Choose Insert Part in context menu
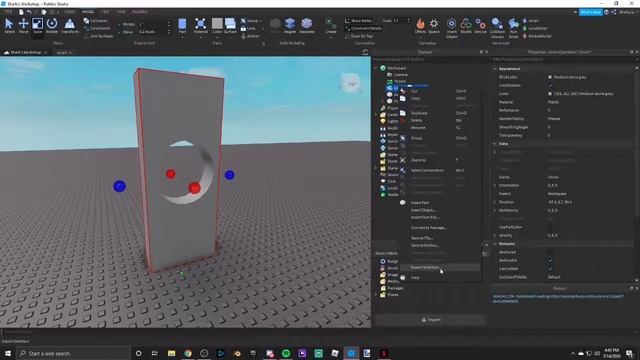The image size is (640, 360). [440, 202]
